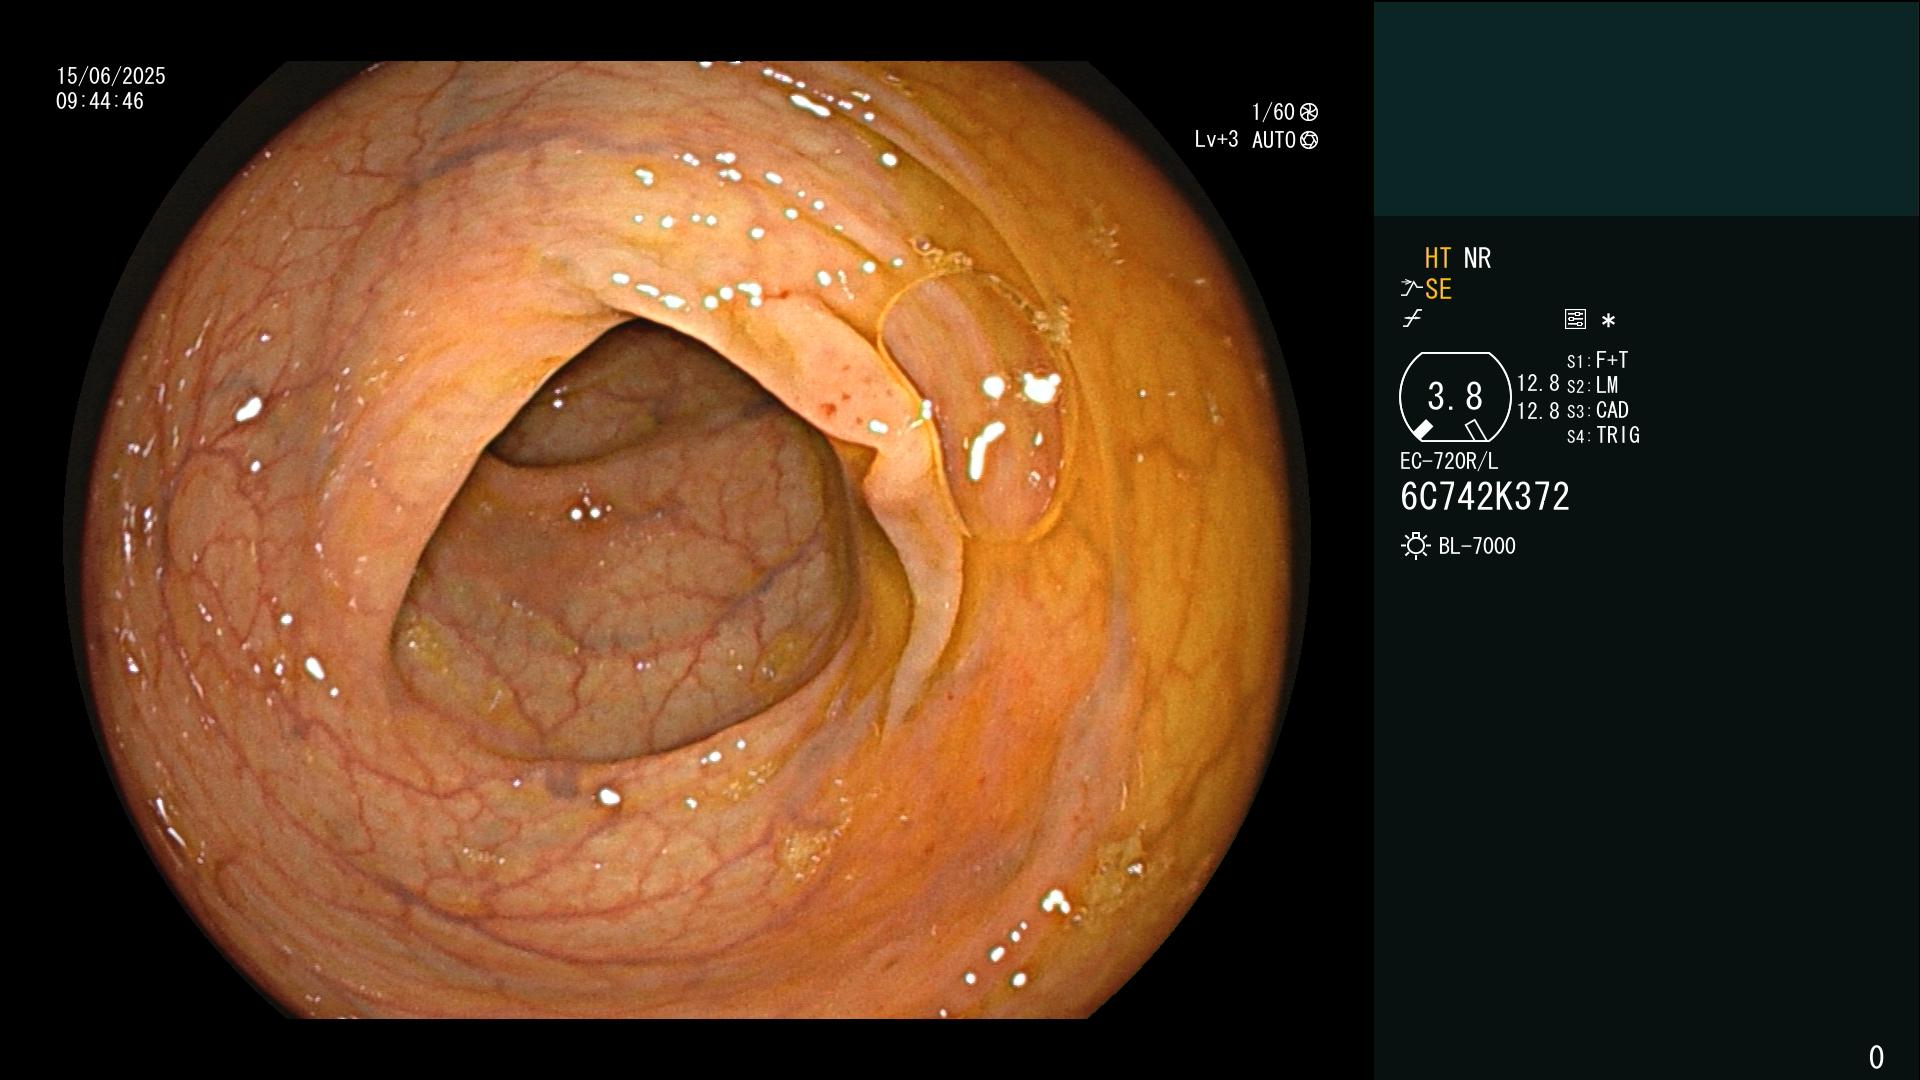Screen dimensions: 1920x1080
Task: Click the 1/60 shutter speed value
Action: click(x=1273, y=112)
